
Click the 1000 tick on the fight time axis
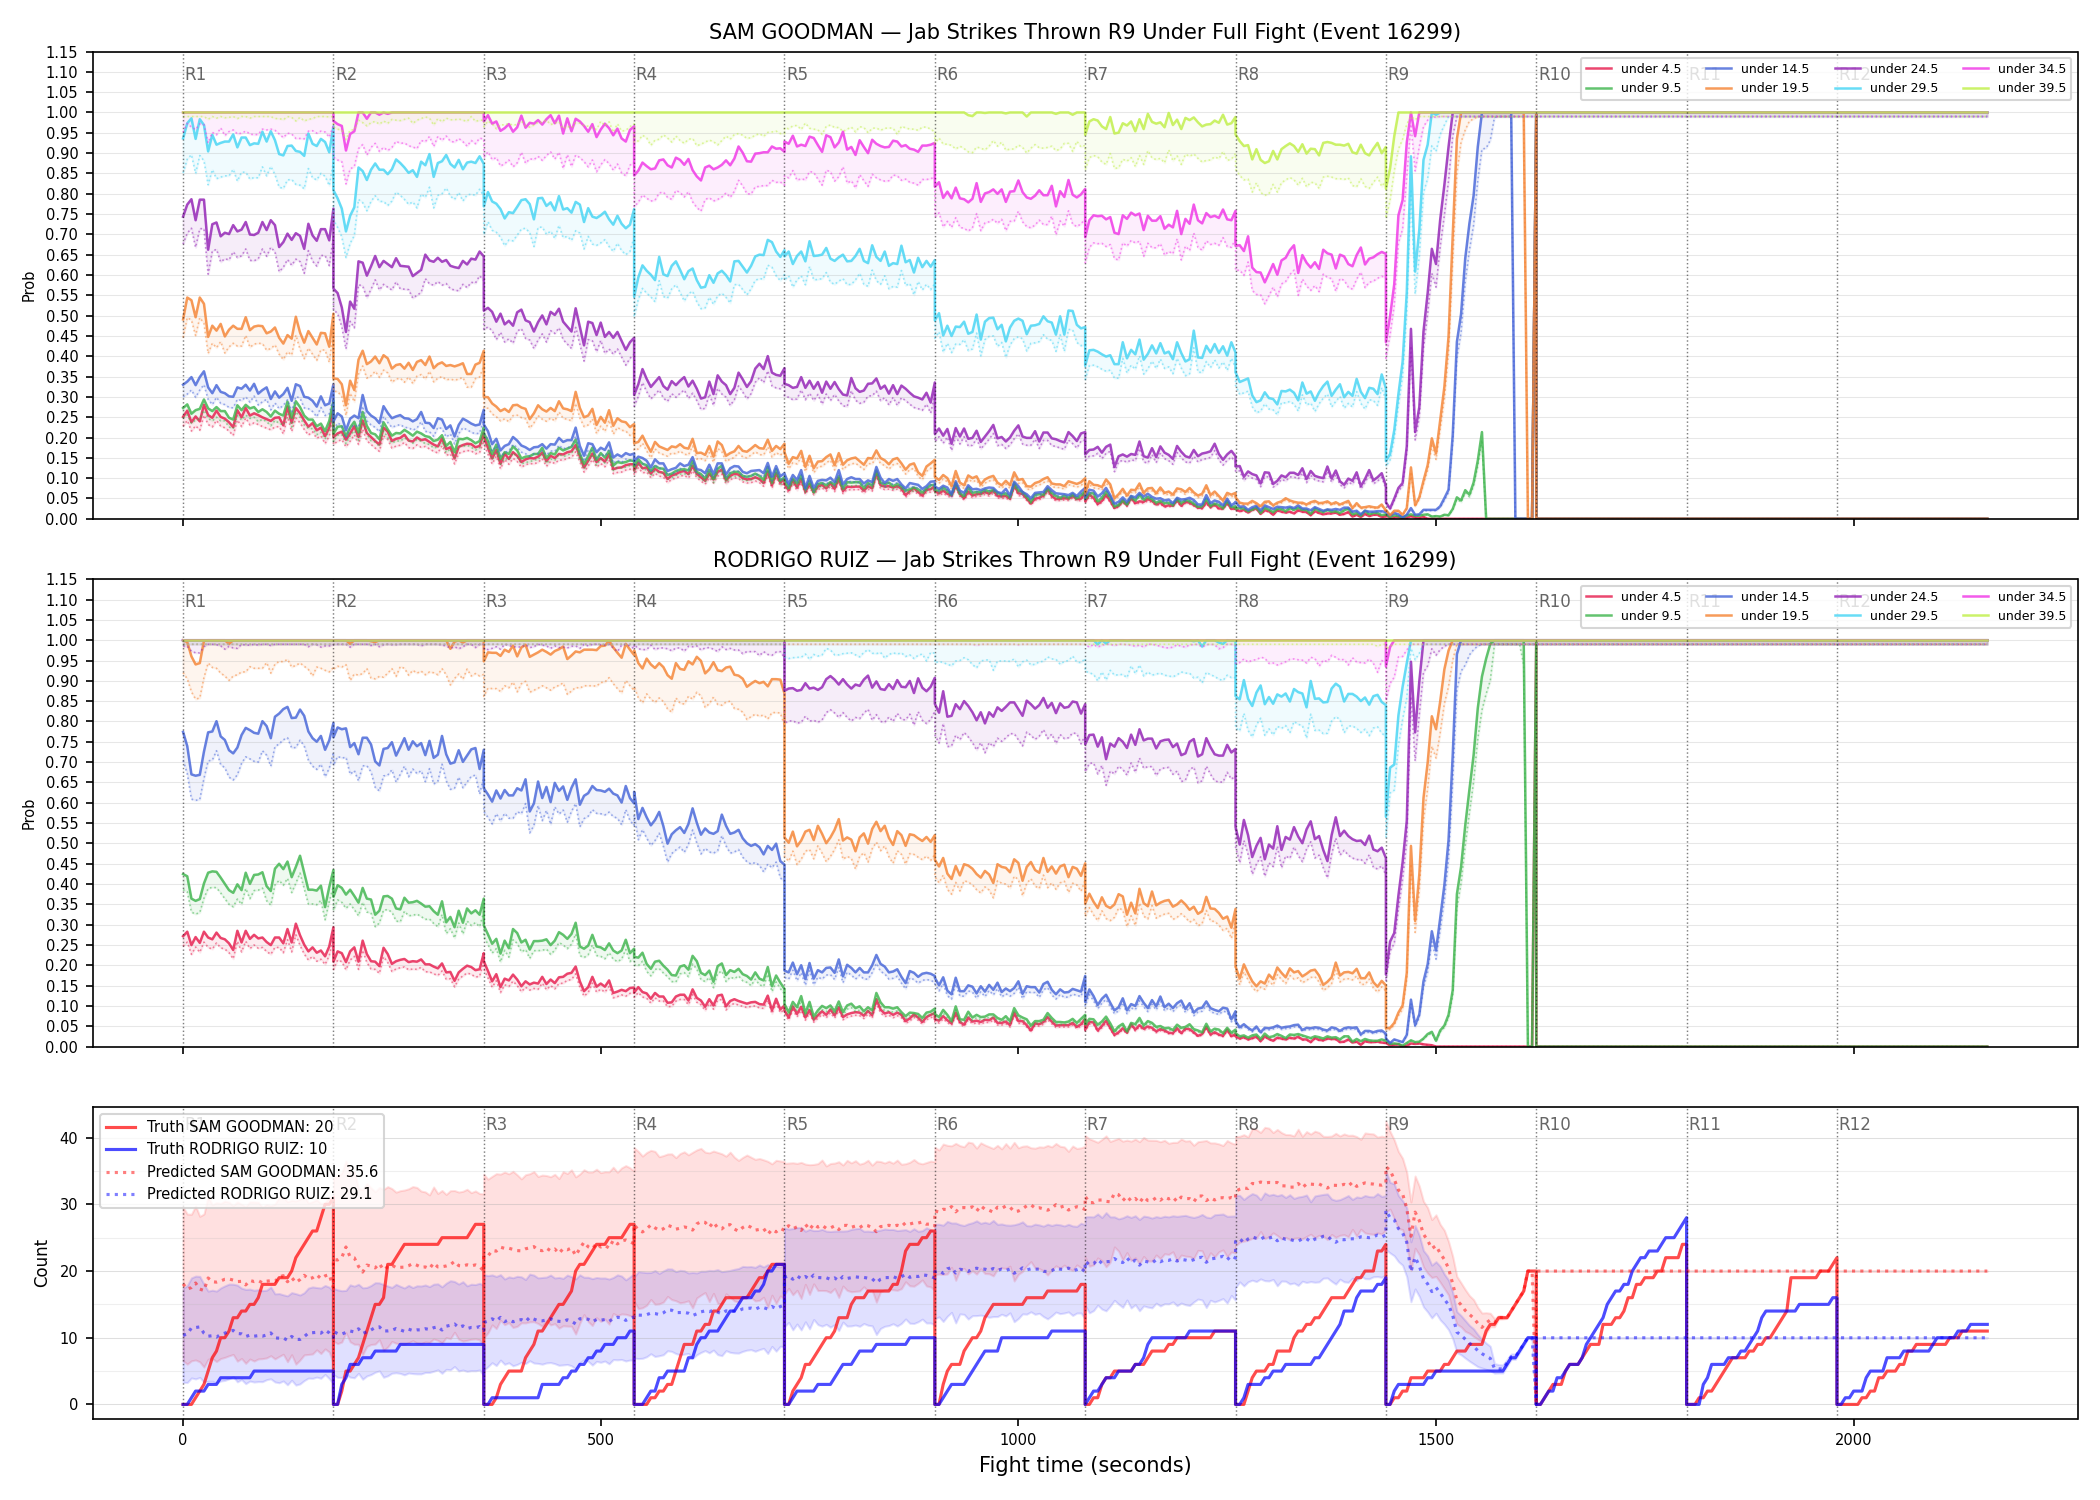coord(1018,1440)
